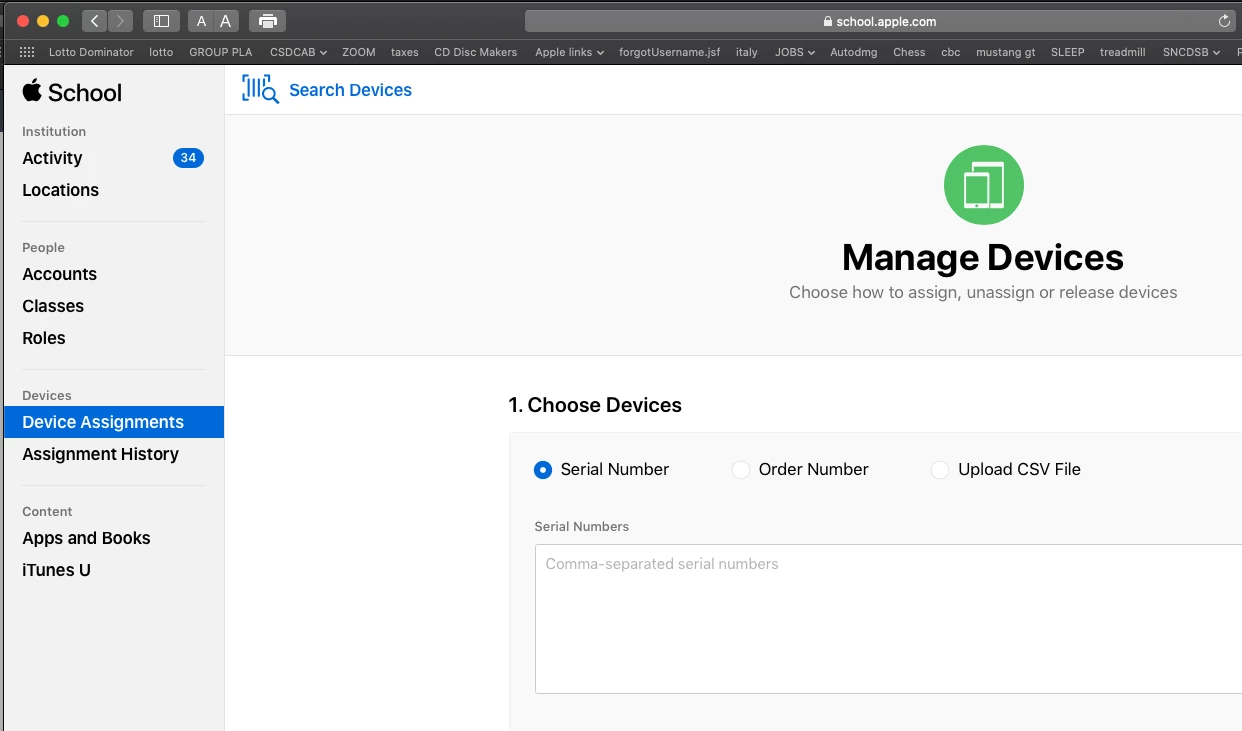
Task: Open Locations in the sidebar
Action: click(60, 190)
